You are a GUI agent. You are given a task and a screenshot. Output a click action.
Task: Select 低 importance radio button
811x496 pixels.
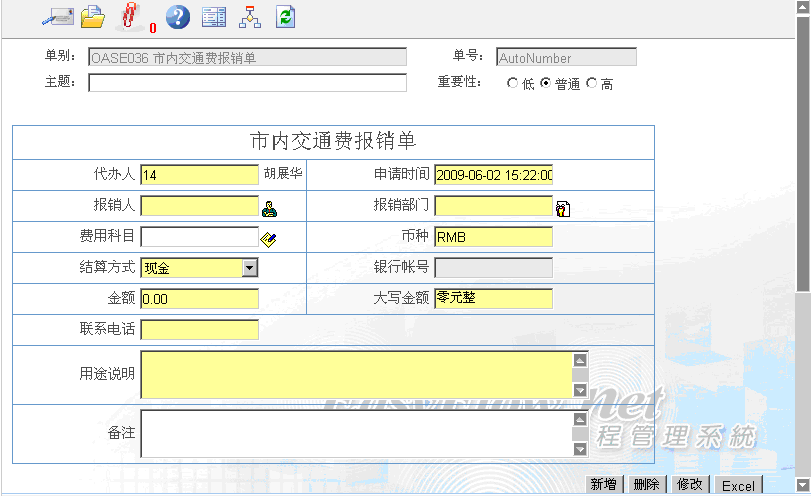[x=513, y=84]
